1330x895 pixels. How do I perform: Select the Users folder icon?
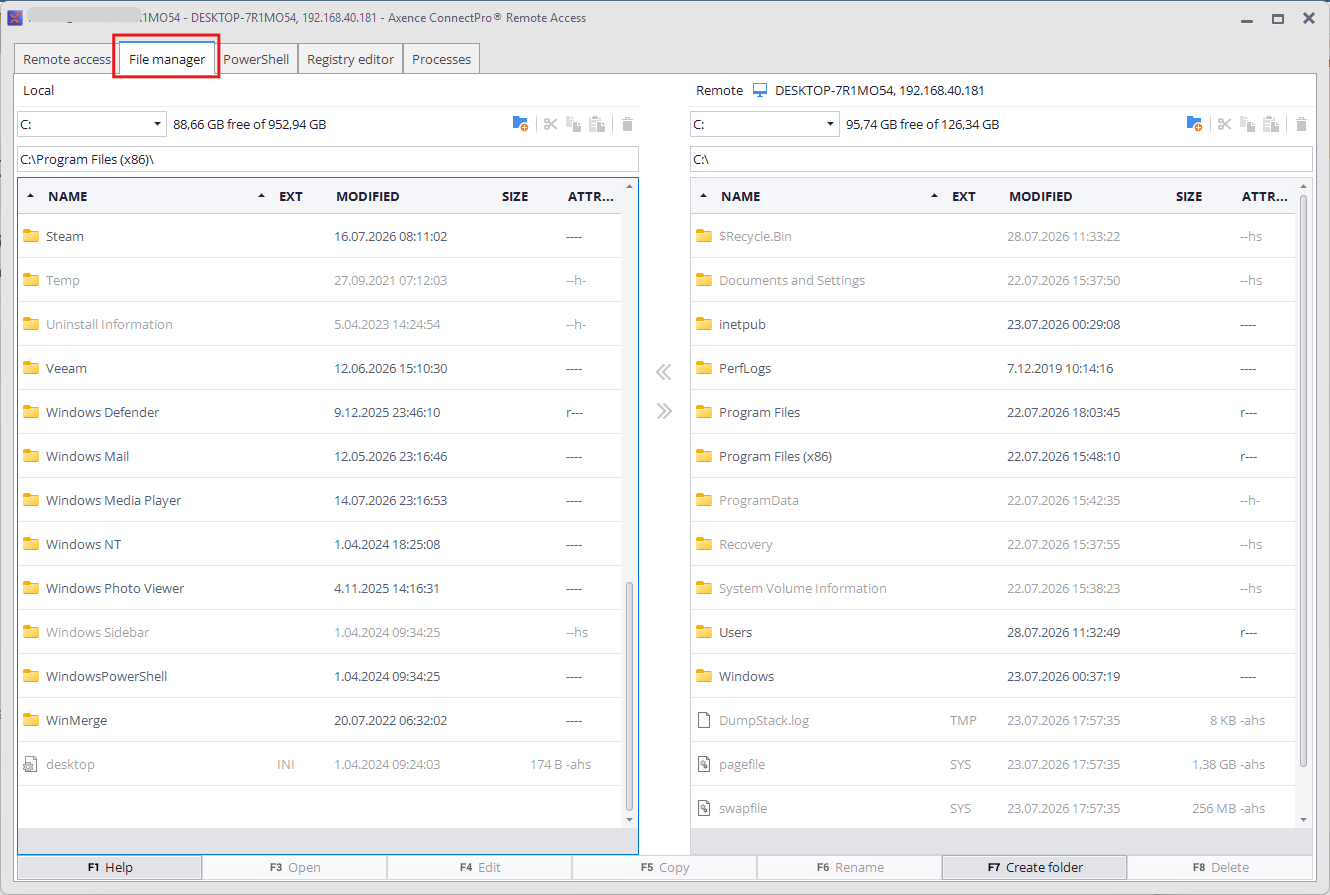(x=704, y=632)
